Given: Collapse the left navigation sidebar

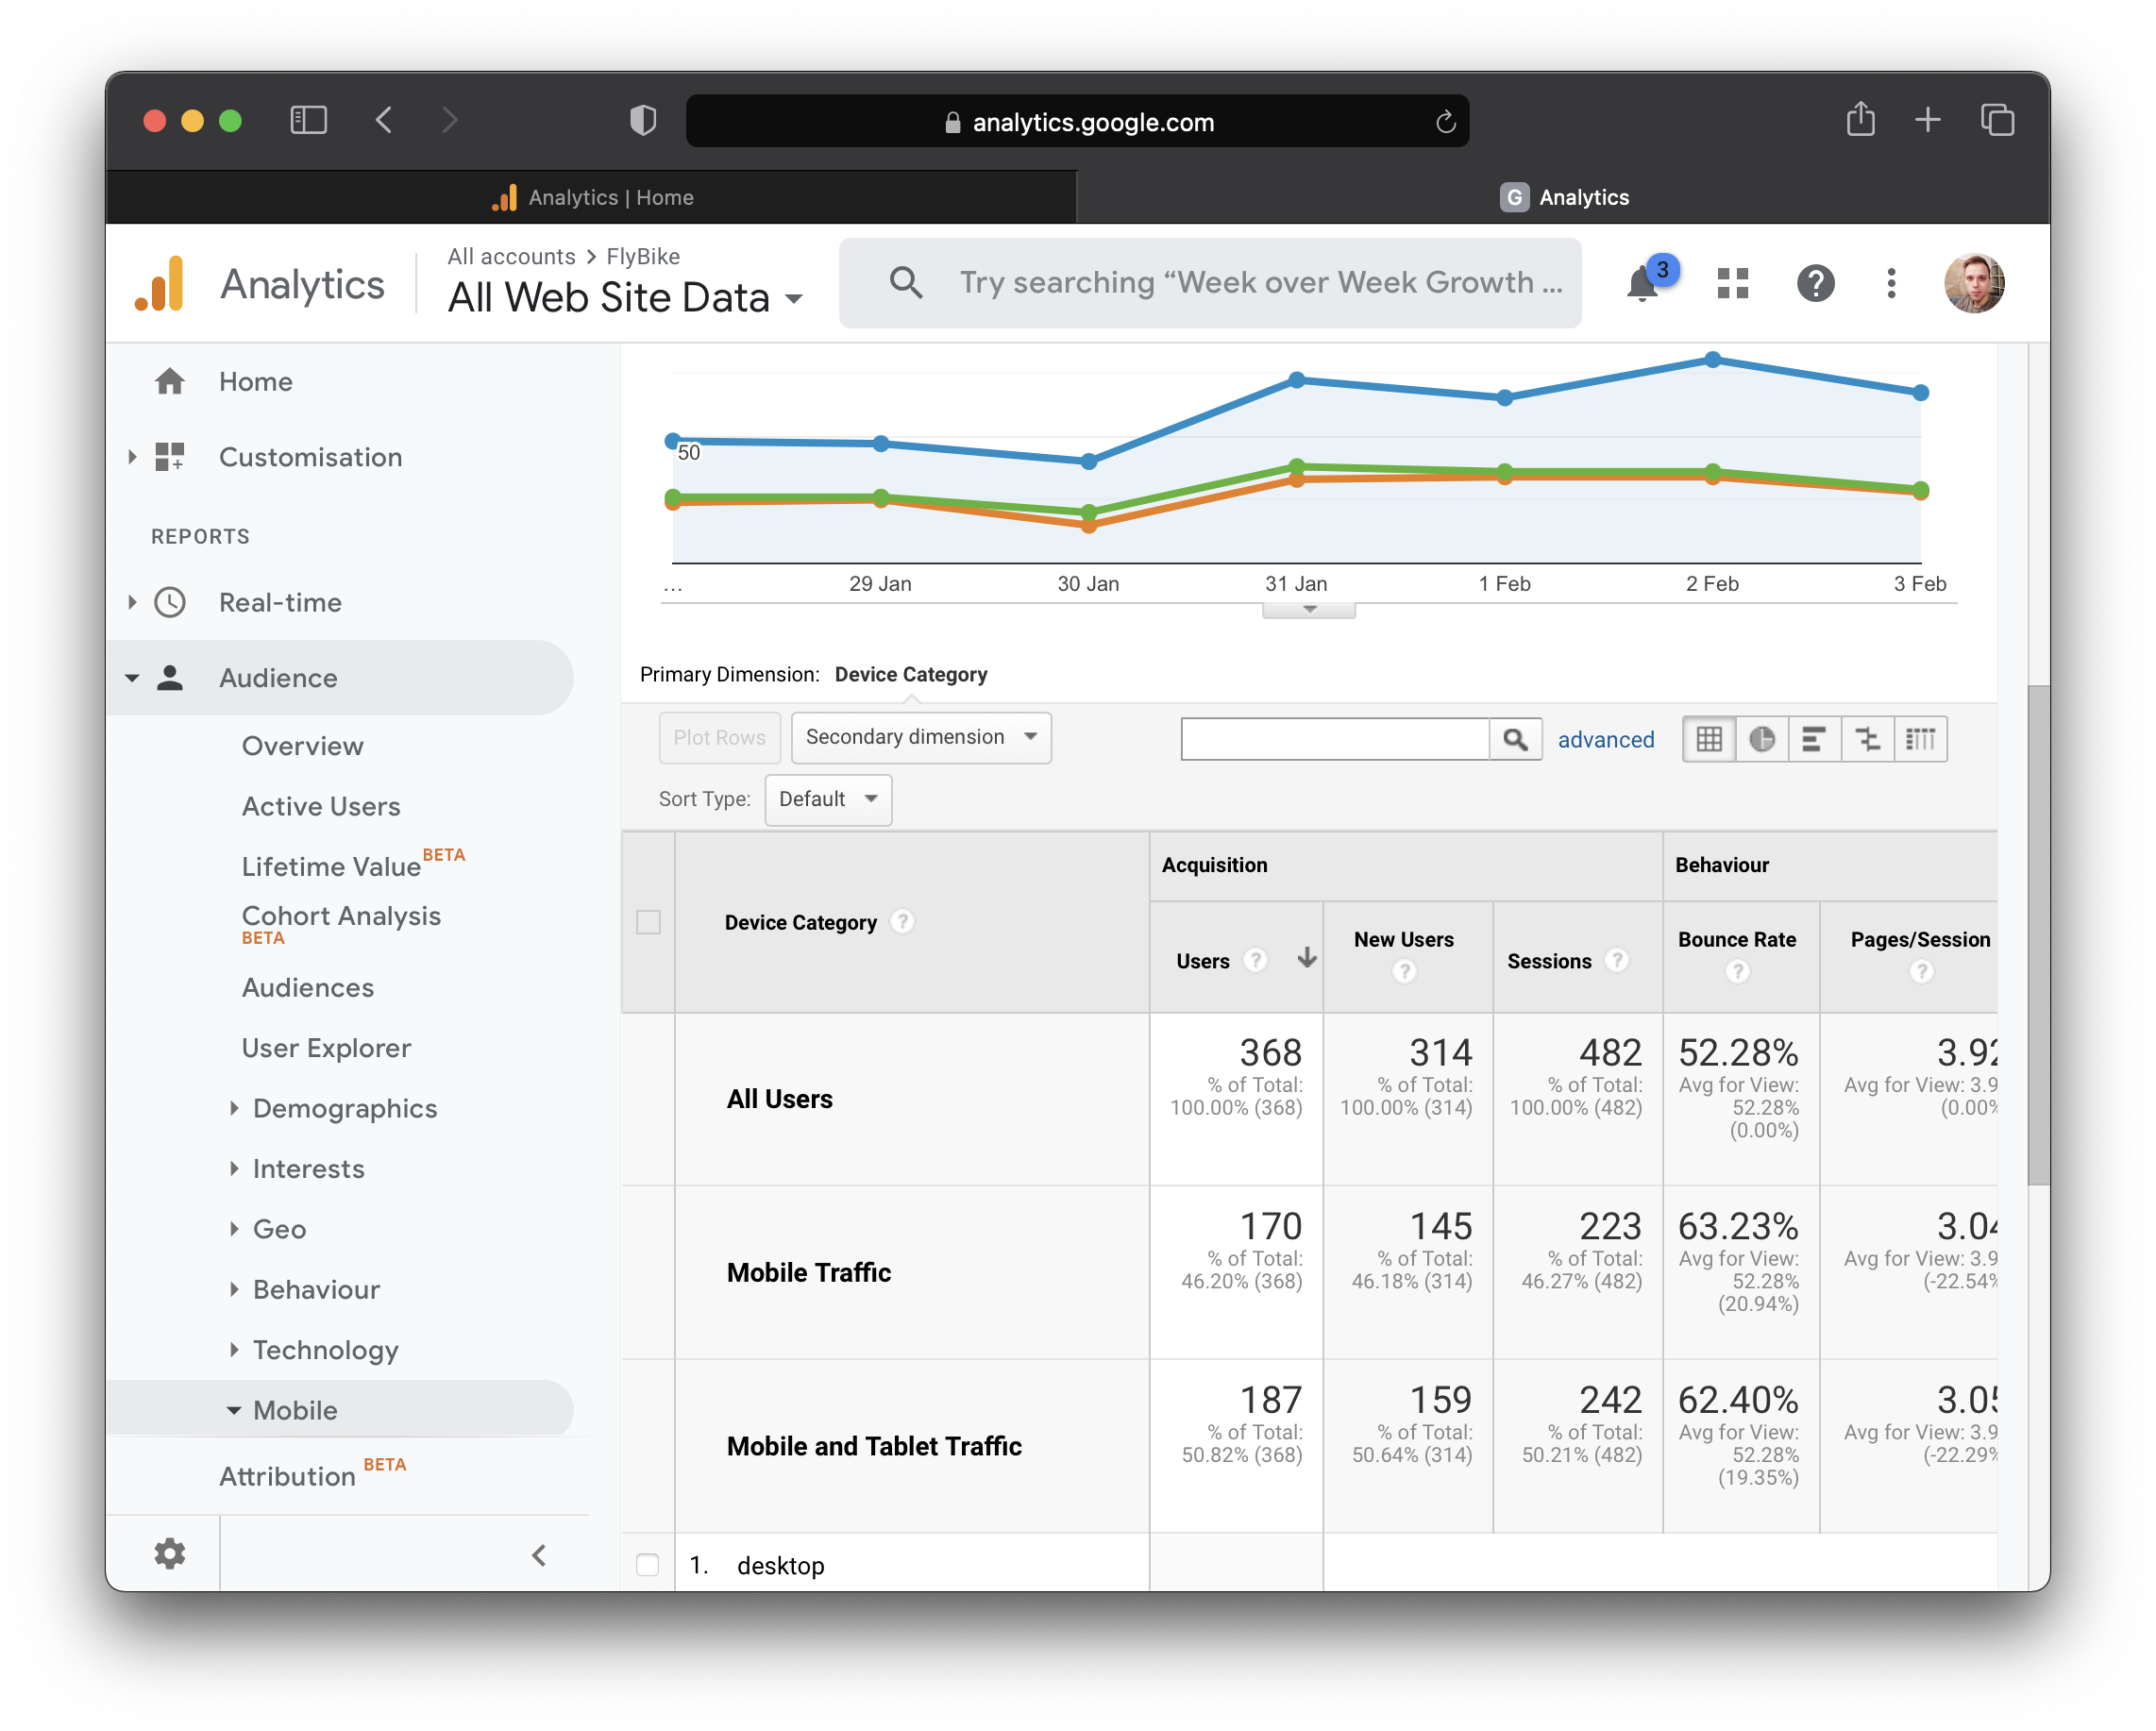Looking at the screenshot, I should click(x=539, y=1555).
